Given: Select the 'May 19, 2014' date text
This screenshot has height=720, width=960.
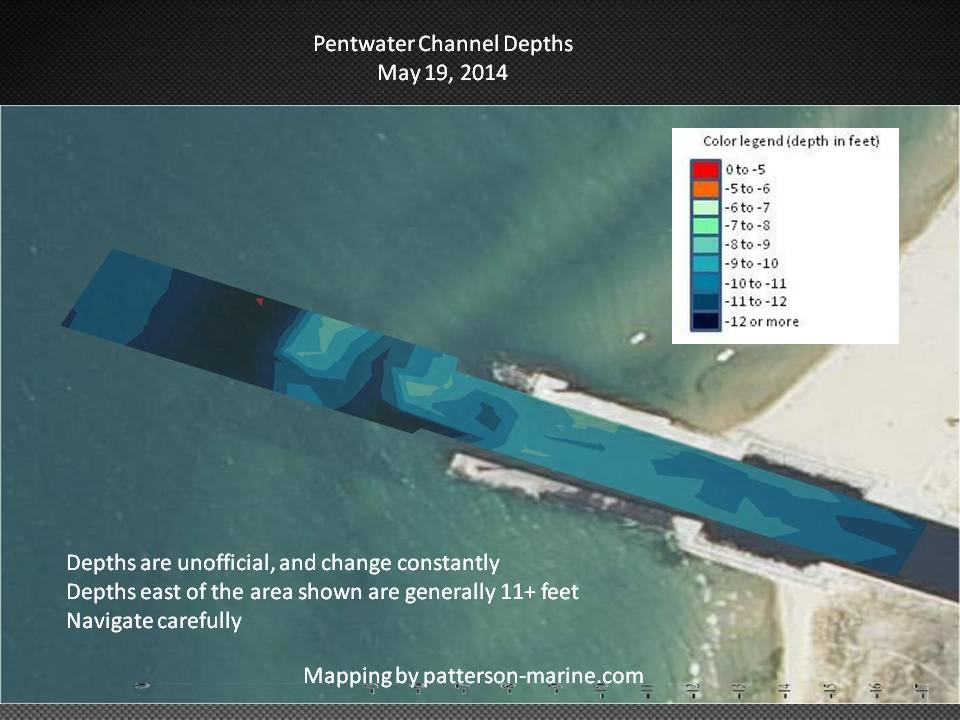Looking at the screenshot, I should tap(443, 73).
